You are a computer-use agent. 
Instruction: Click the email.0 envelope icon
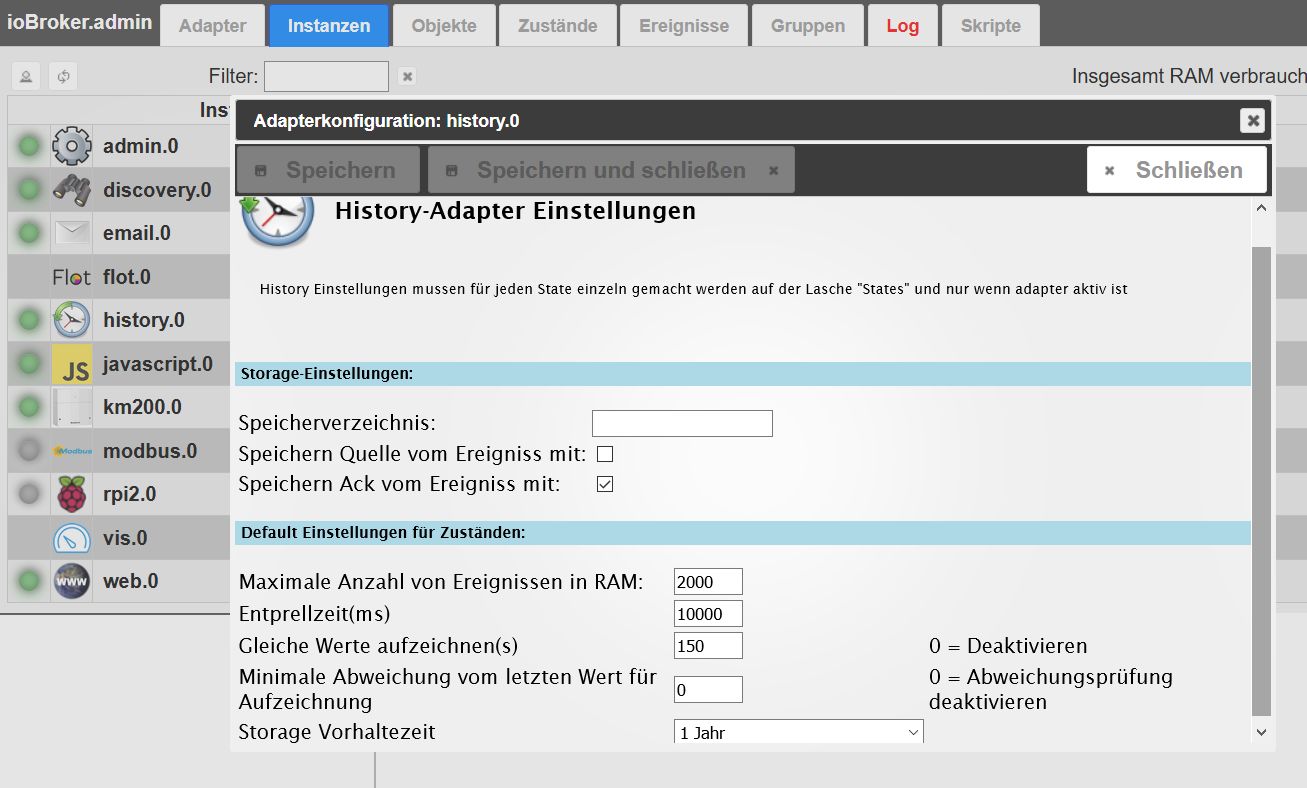point(71,233)
